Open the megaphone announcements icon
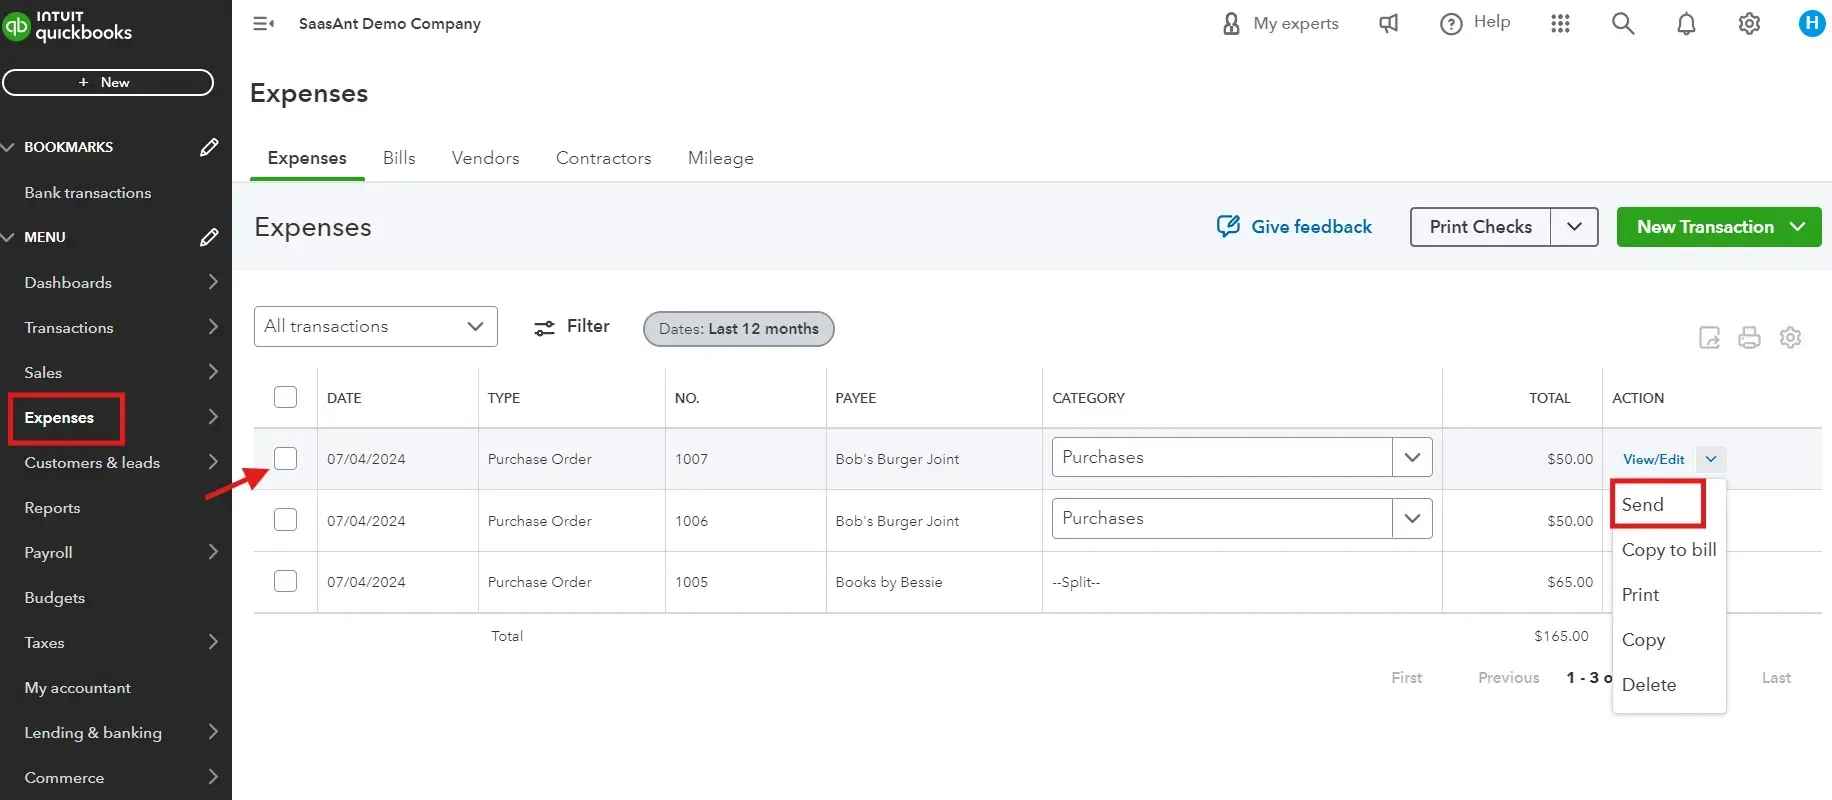 [x=1389, y=23]
